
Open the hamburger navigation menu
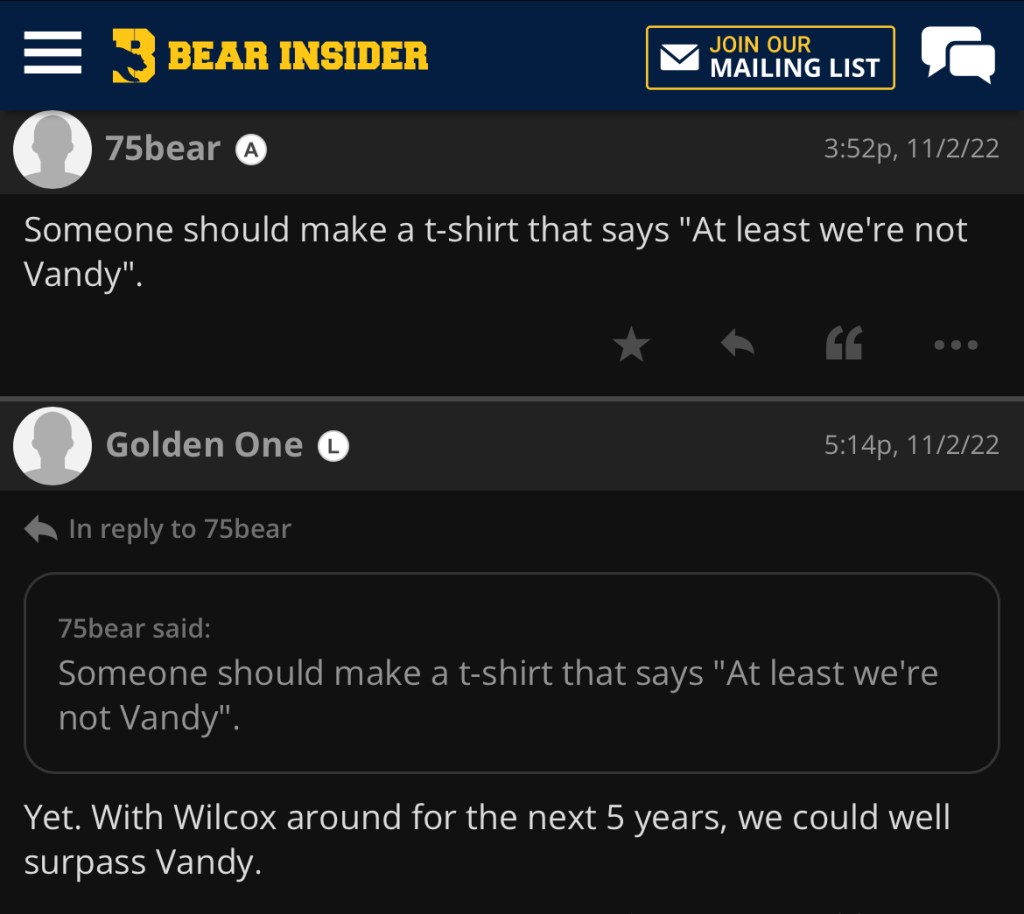tap(52, 54)
